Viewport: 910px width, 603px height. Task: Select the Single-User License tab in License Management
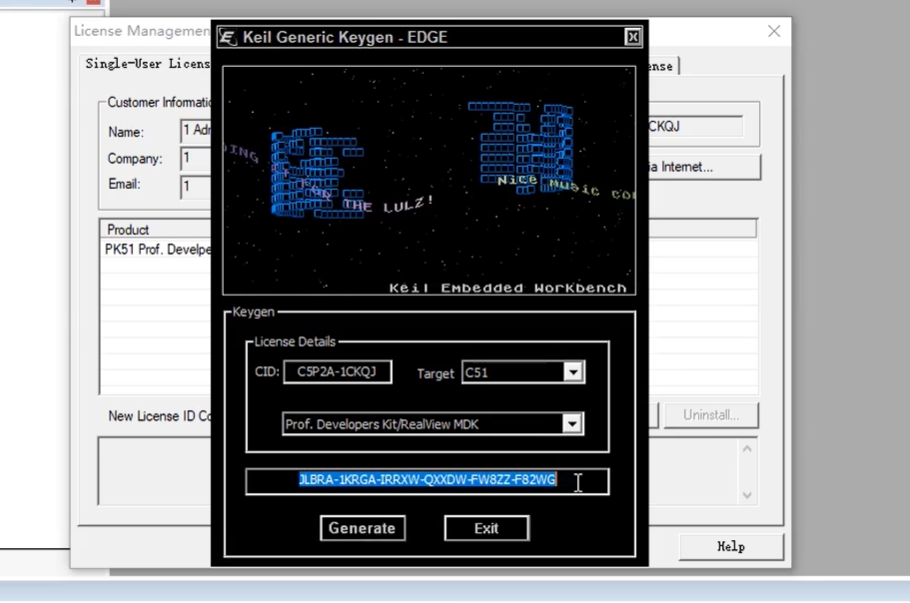147,64
